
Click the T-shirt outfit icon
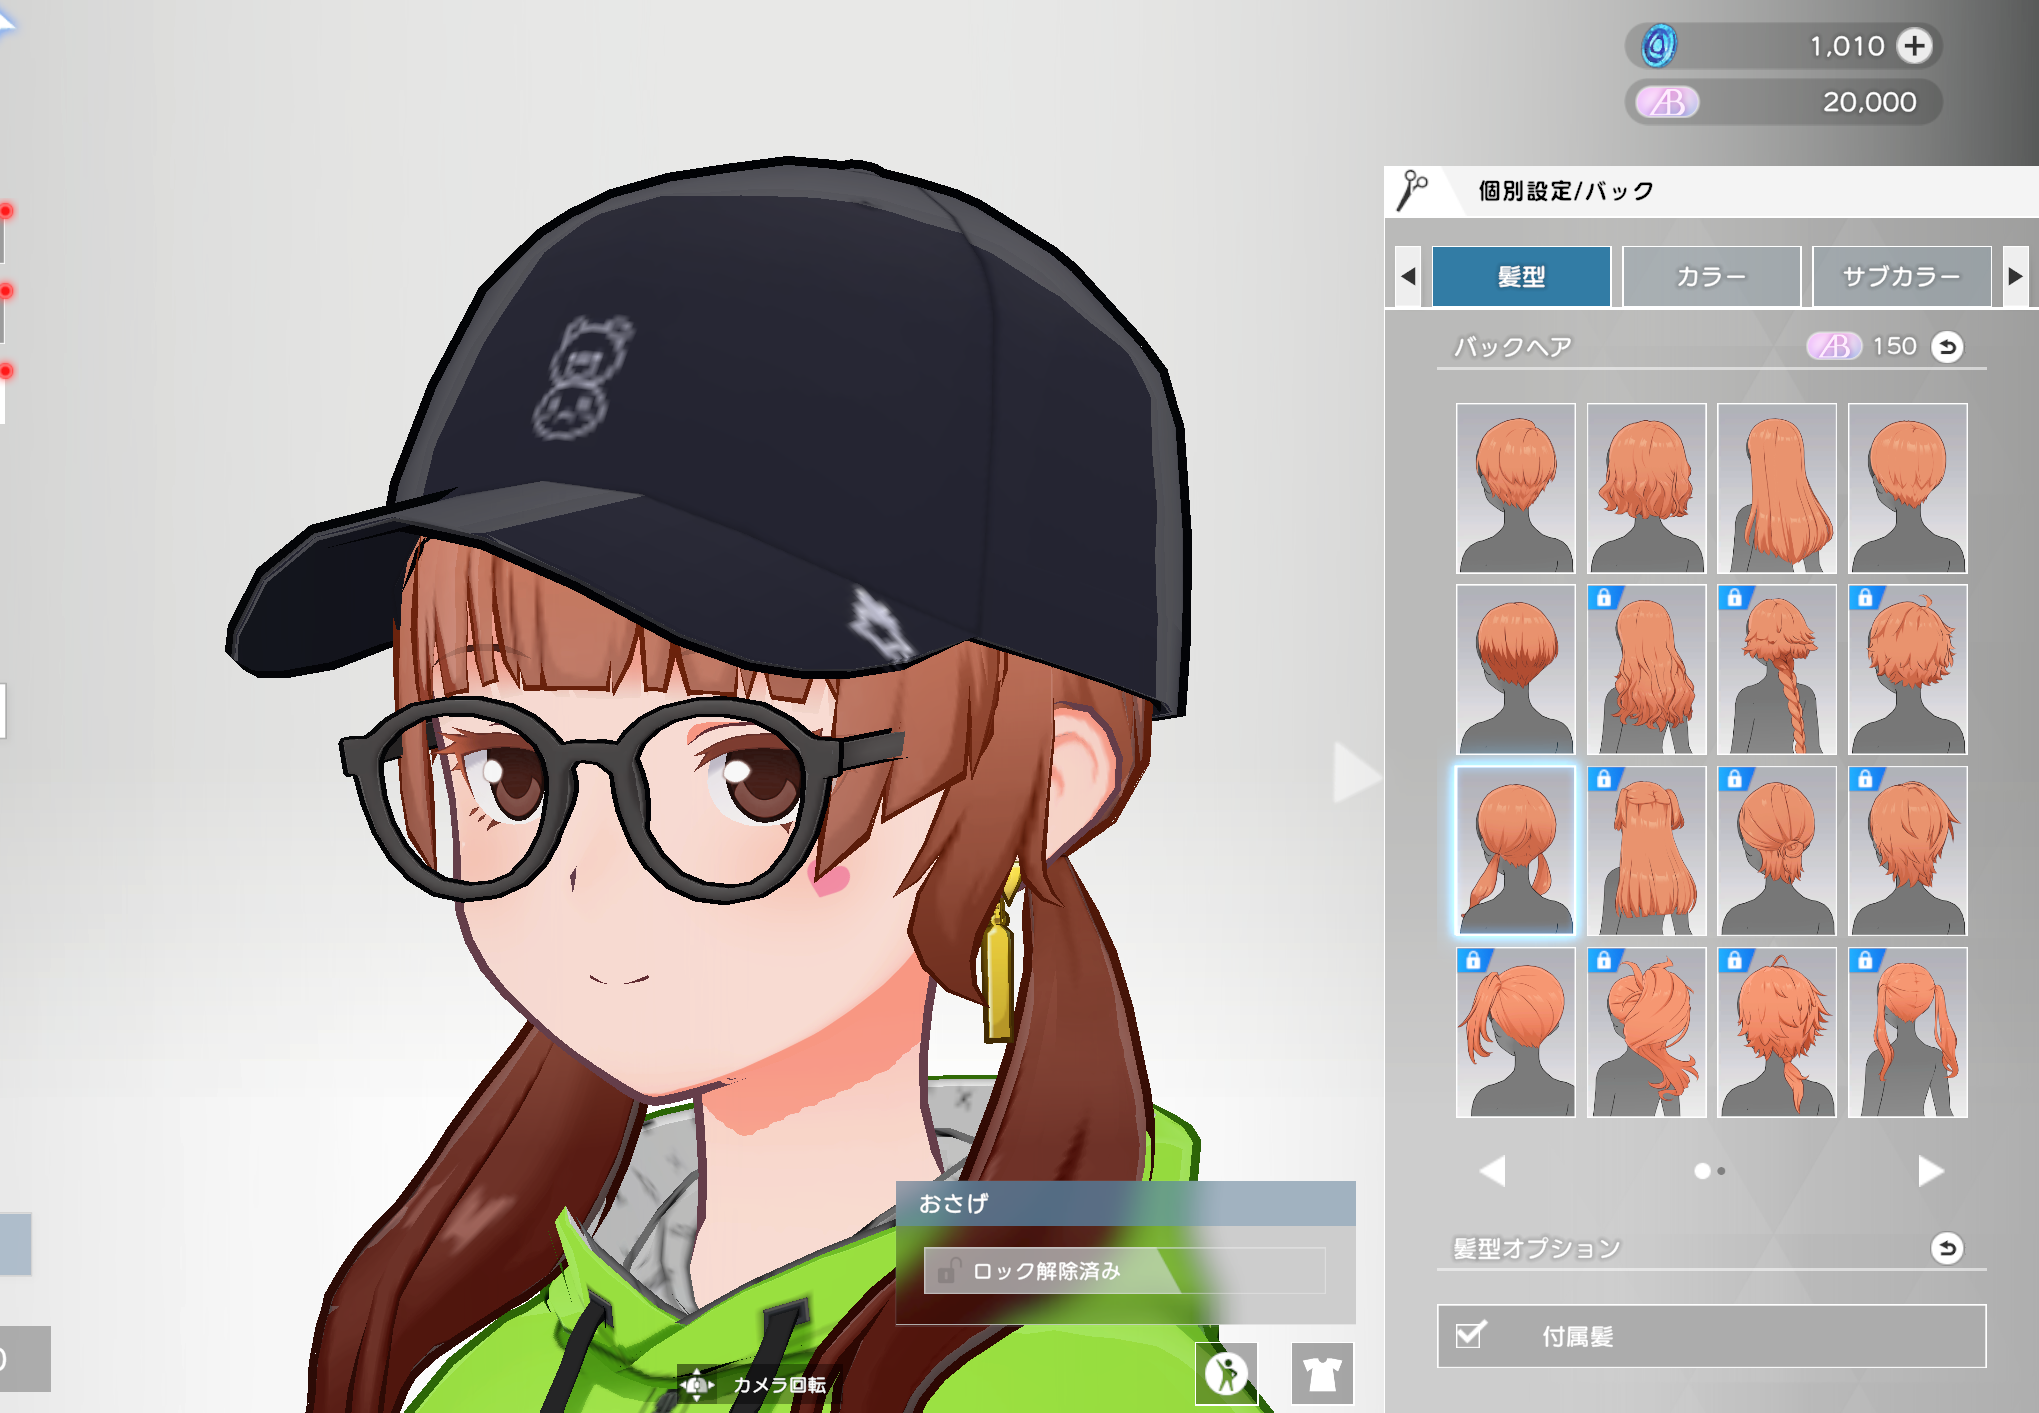[x=1322, y=1373]
